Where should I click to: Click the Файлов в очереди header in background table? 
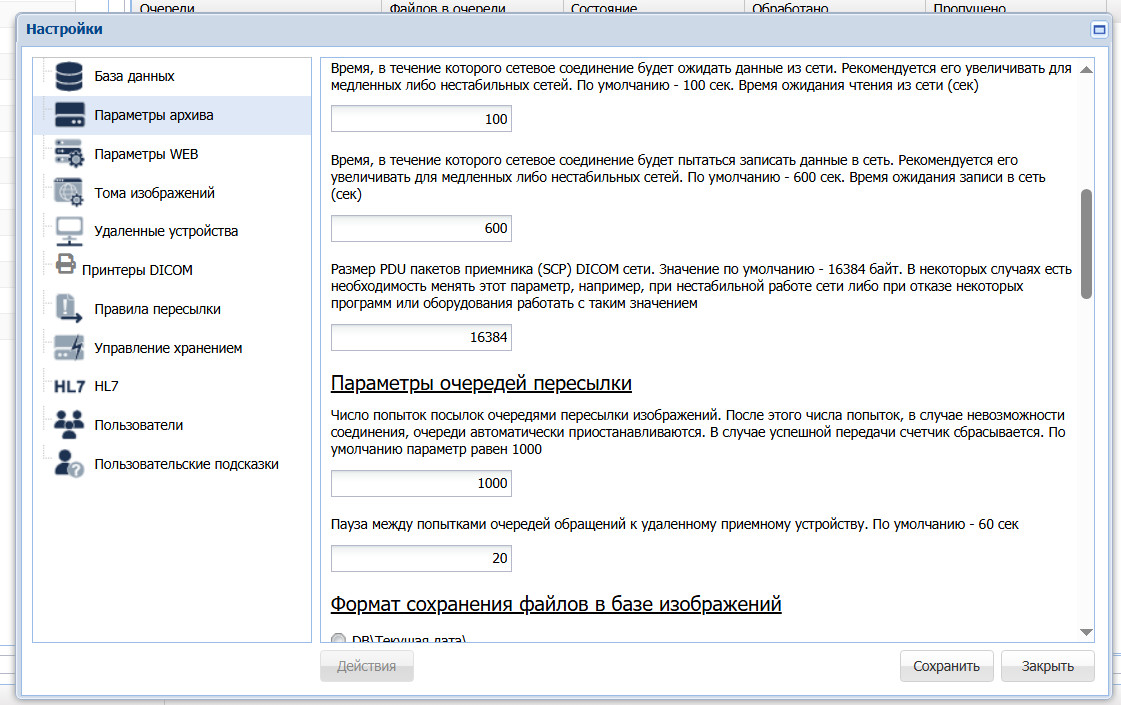[x=448, y=9]
